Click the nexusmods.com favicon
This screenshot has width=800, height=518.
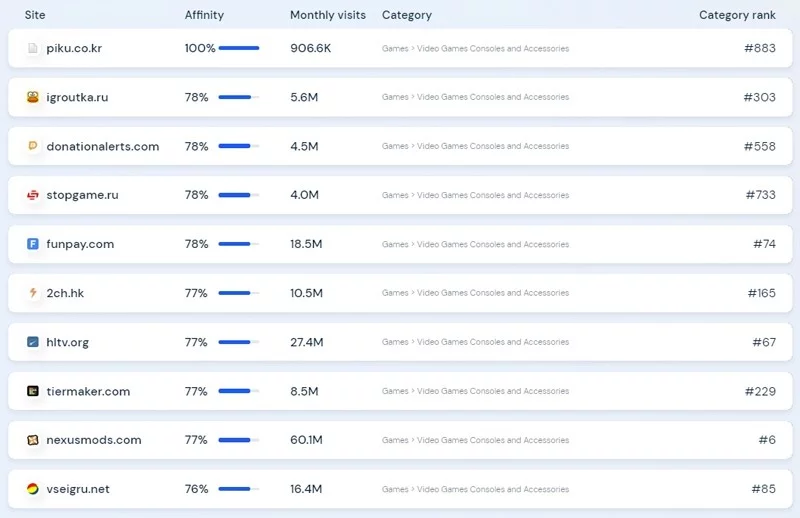[33, 440]
